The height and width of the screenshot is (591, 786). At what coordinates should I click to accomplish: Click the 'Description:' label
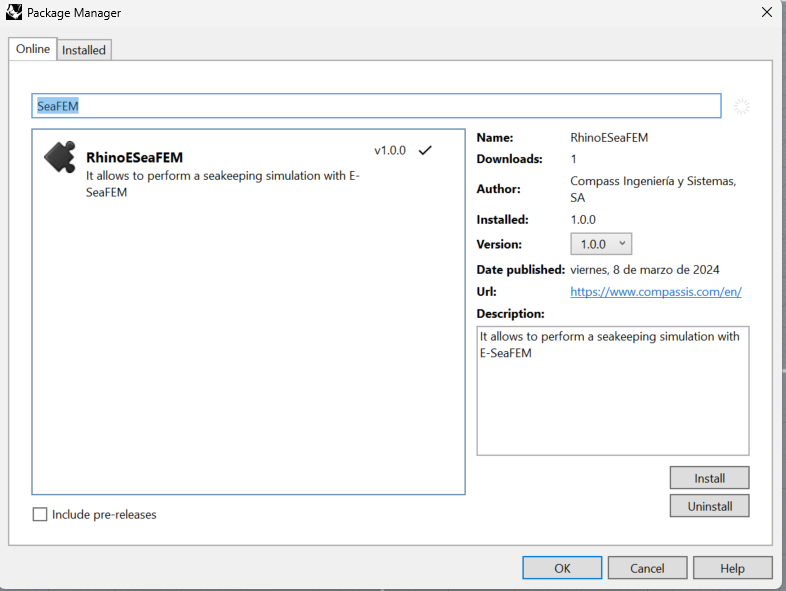[510, 314]
